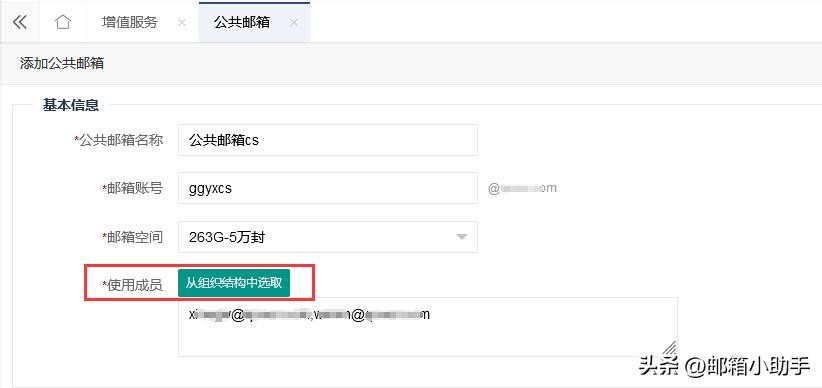
Task: Click the 添加公共邮箱 page heading
Action: [62, 63]
